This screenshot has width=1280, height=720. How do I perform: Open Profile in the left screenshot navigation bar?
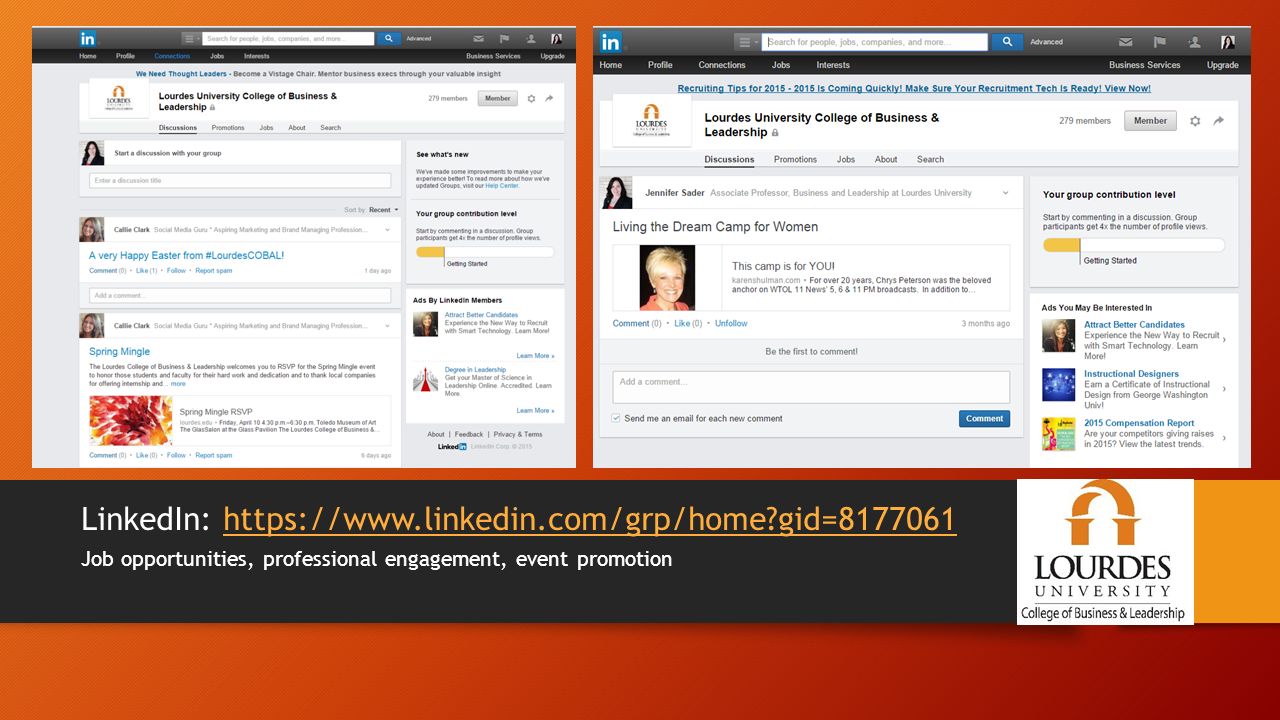pos(125,56)
